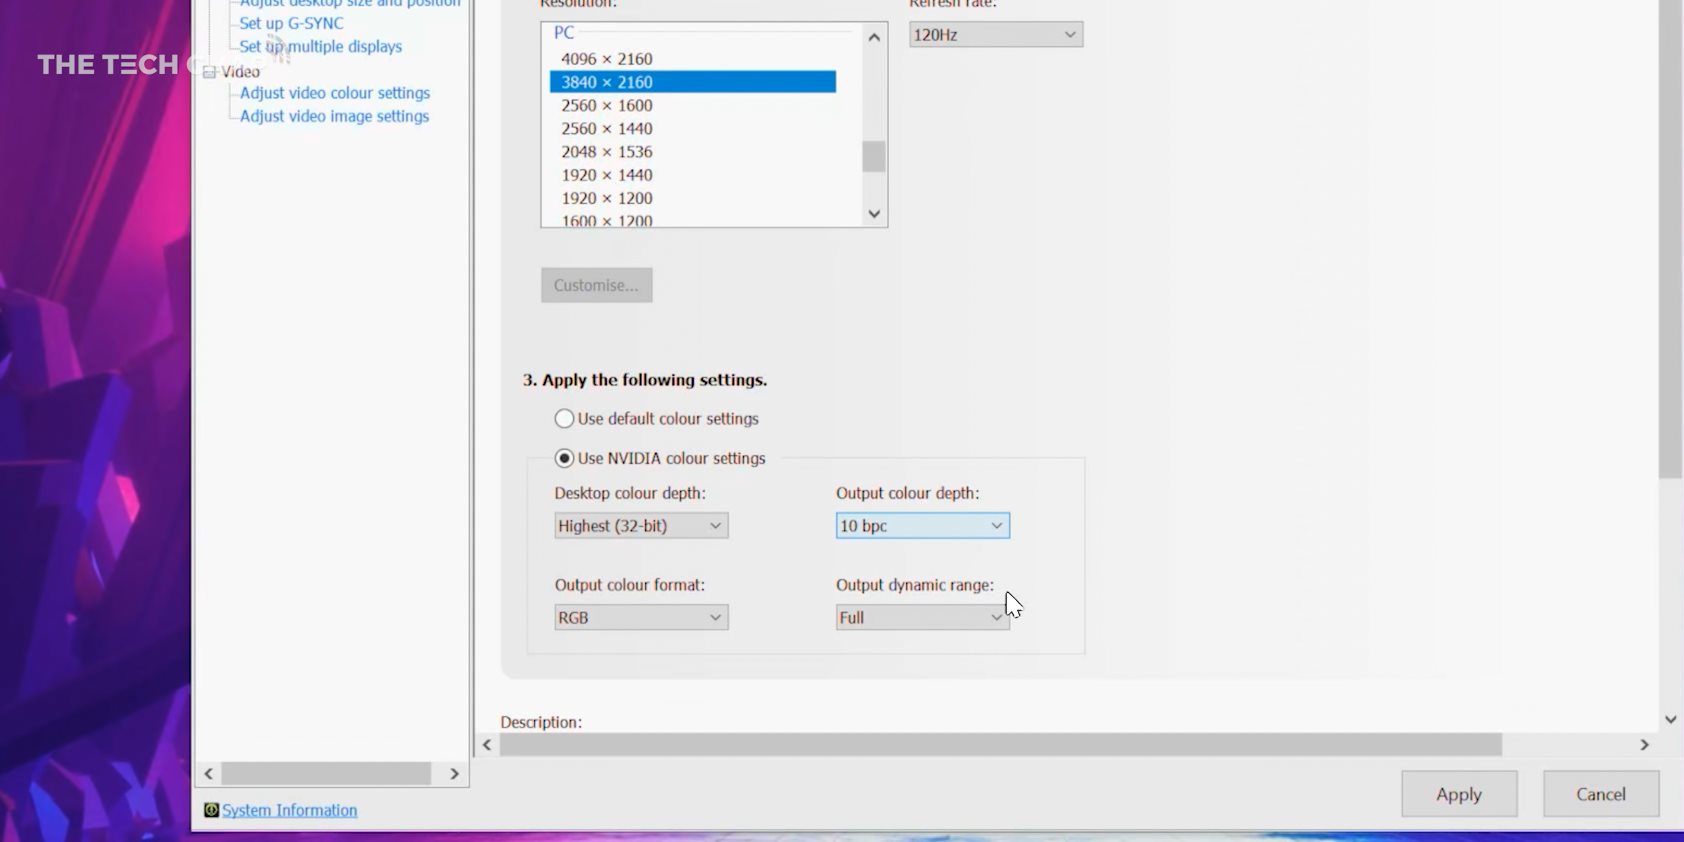Open Adjust video colour settings page
The image size is (1684, 842).
click(x=334, y=93)
